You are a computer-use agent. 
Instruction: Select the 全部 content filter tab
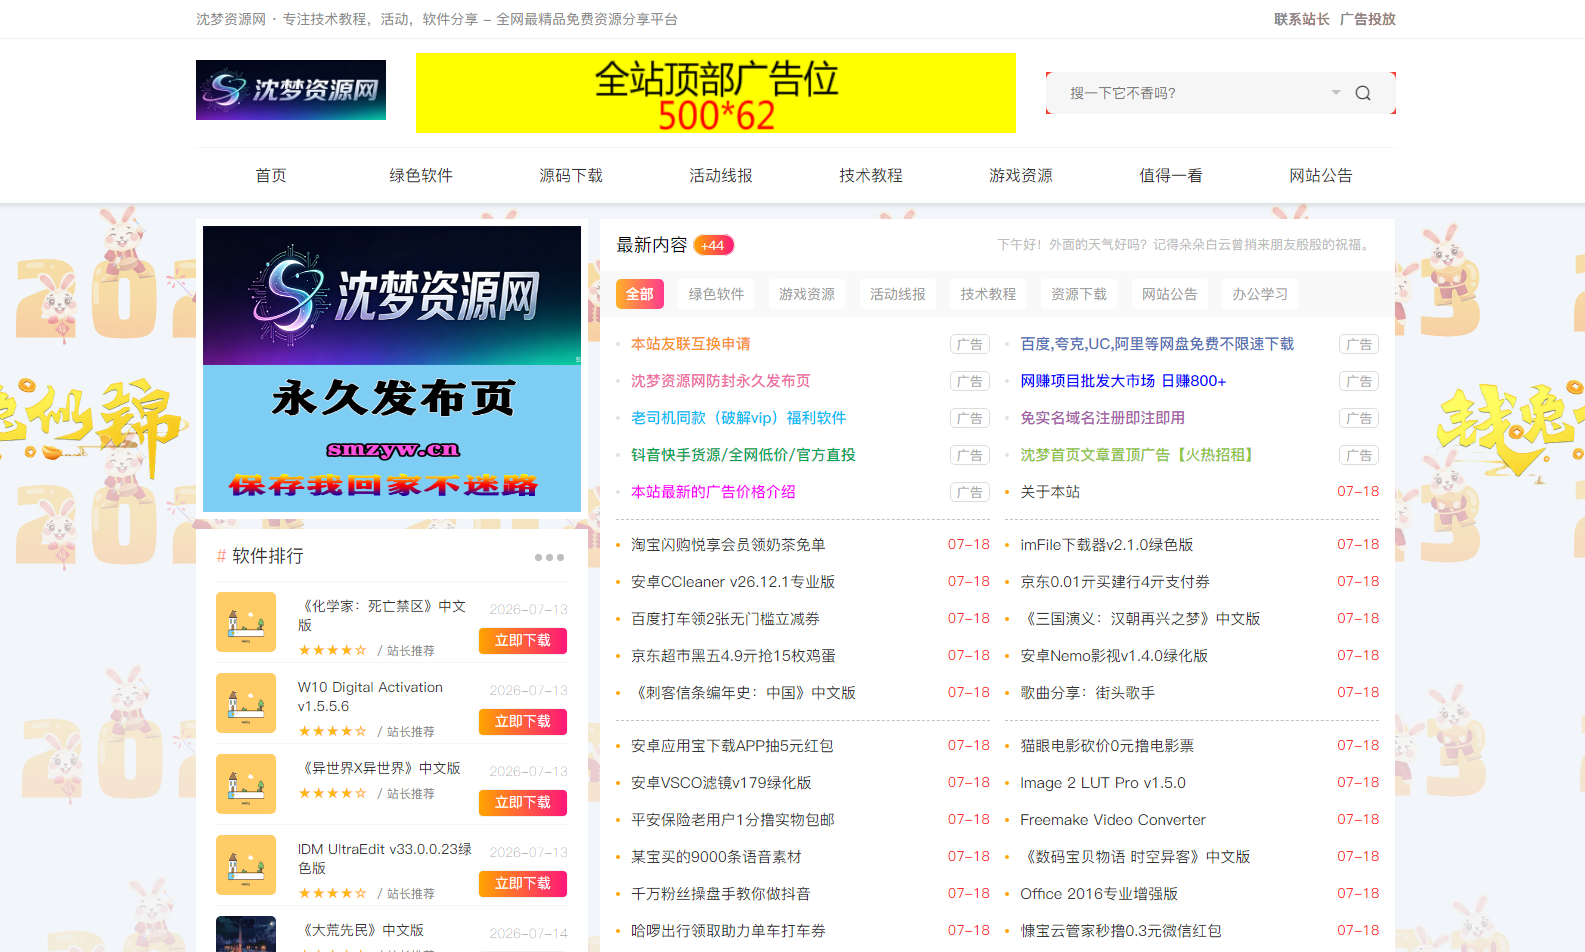pos(640,294)
